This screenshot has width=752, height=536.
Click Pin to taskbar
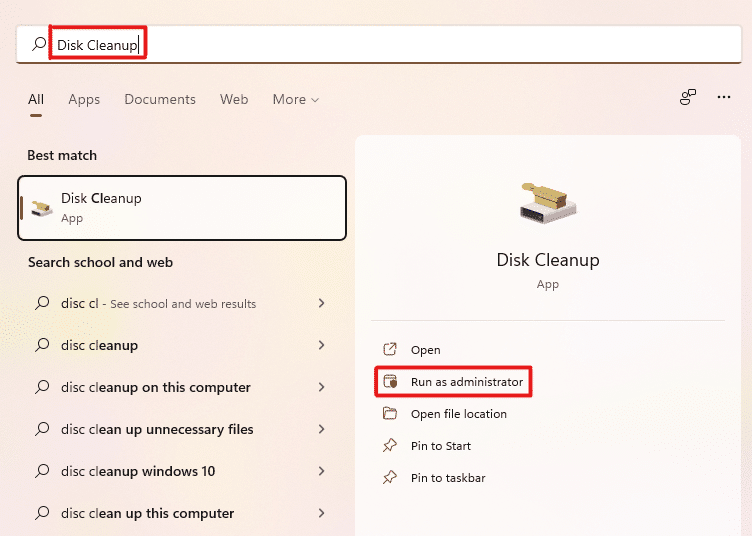(448, 478)
